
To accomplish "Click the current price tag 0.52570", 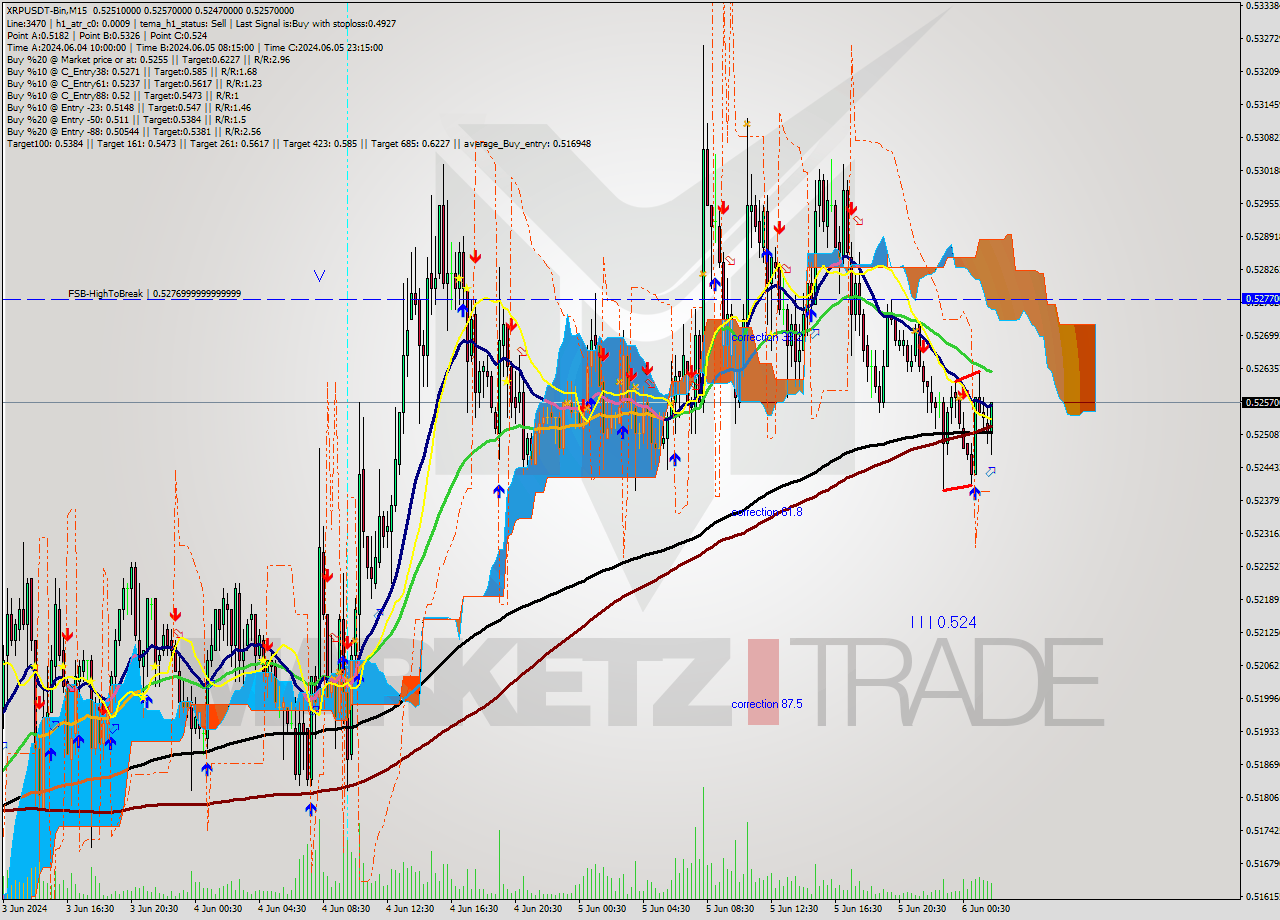I will tap(1259, 402).
